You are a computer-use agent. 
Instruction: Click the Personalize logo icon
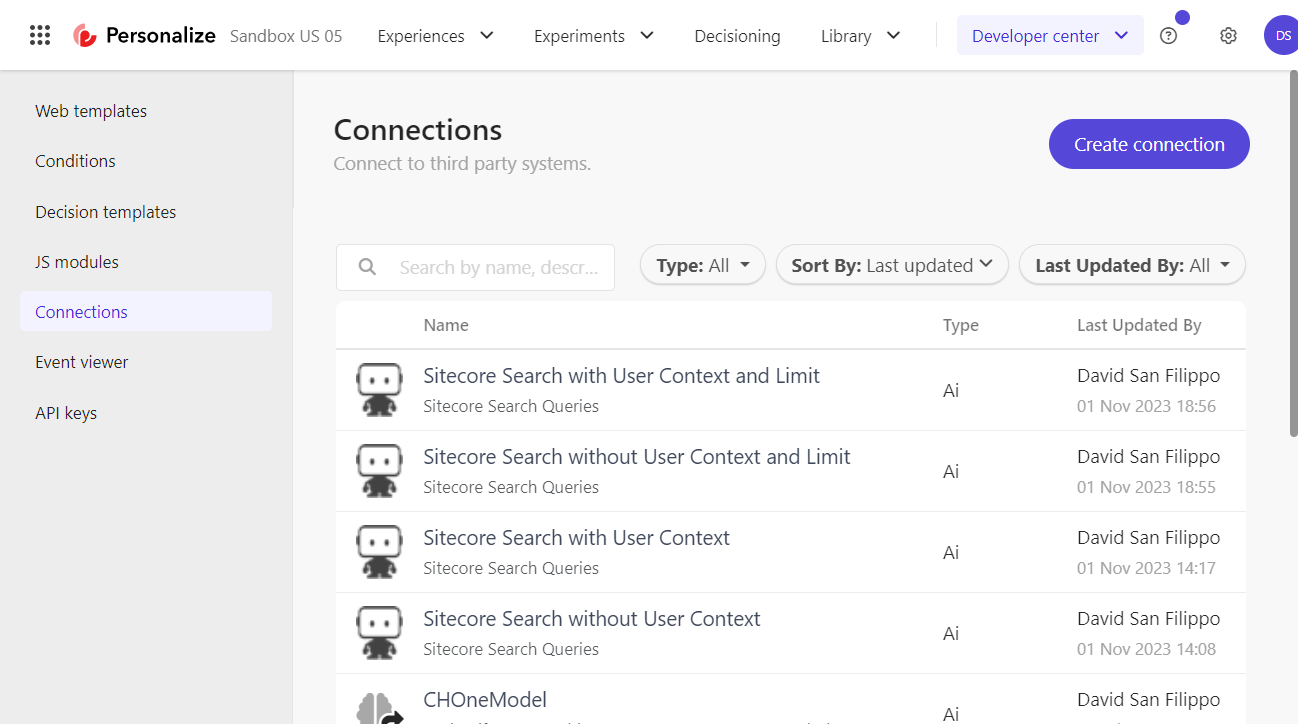tap(84, 33)
